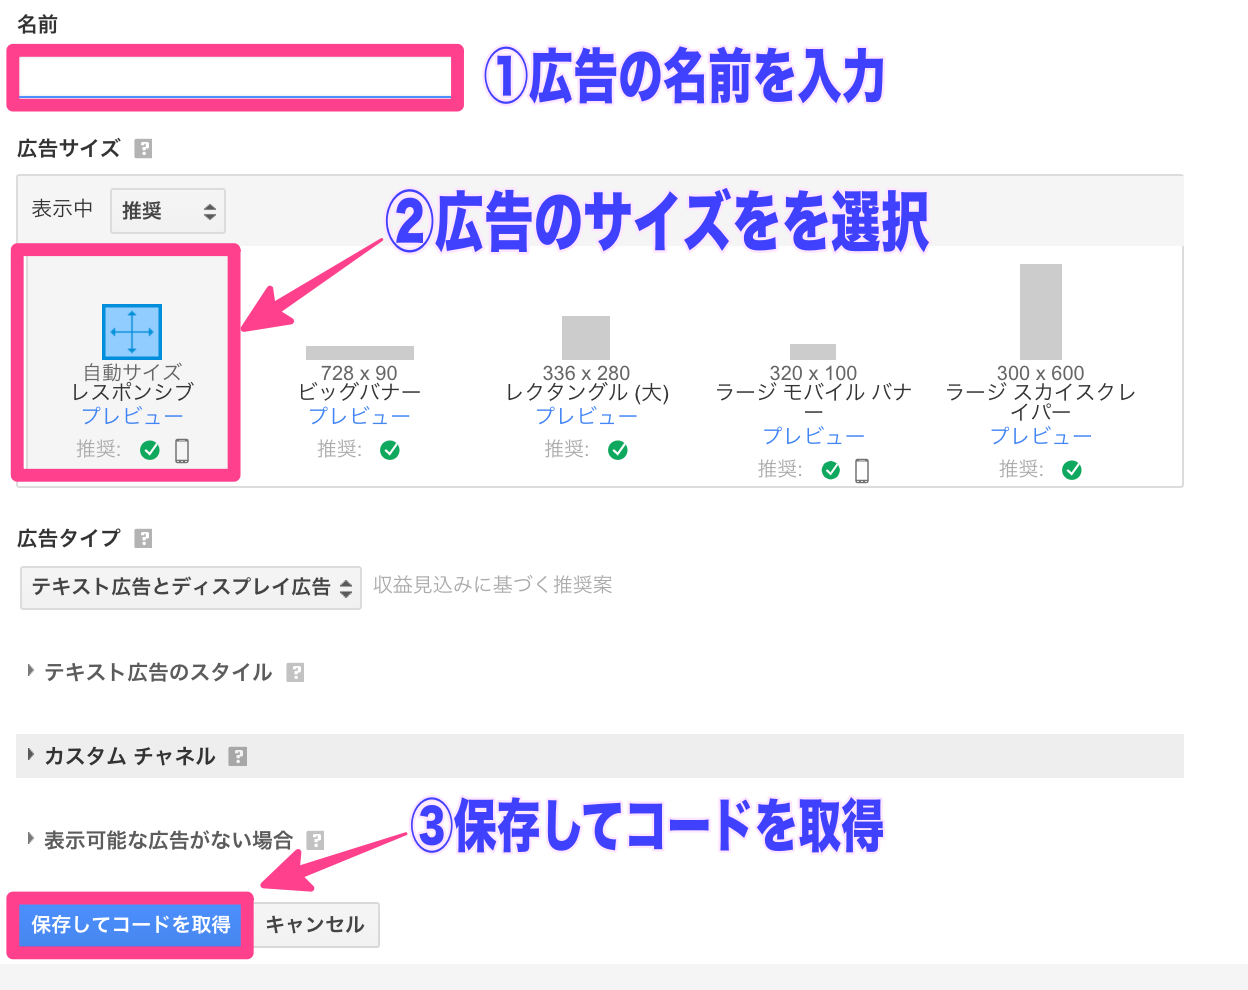Click green recommended checkmark under レスポンシブ
The width and height of the screenshot is (1248, 990).
pos(150,450)
